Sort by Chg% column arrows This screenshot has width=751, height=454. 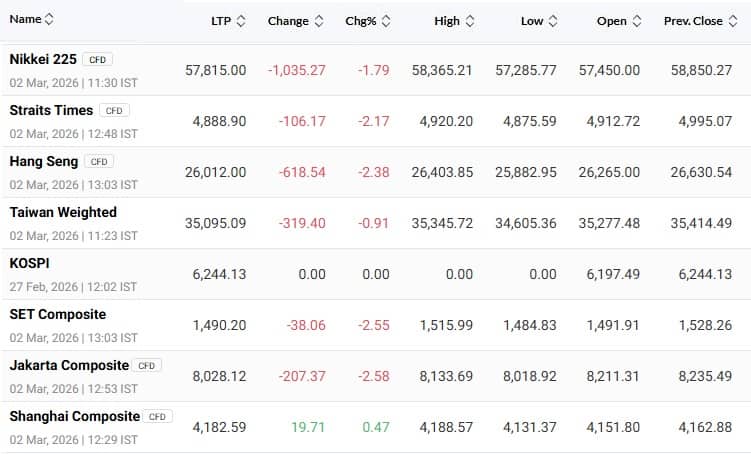point(386,21)
